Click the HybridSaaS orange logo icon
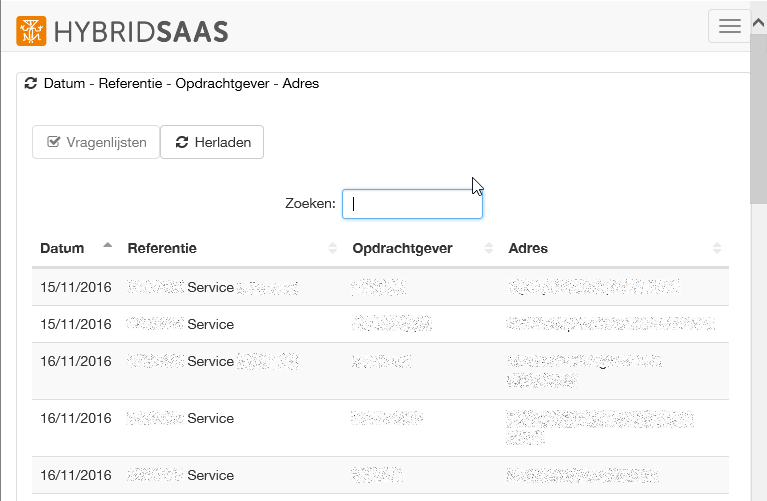 pos(31,30)
